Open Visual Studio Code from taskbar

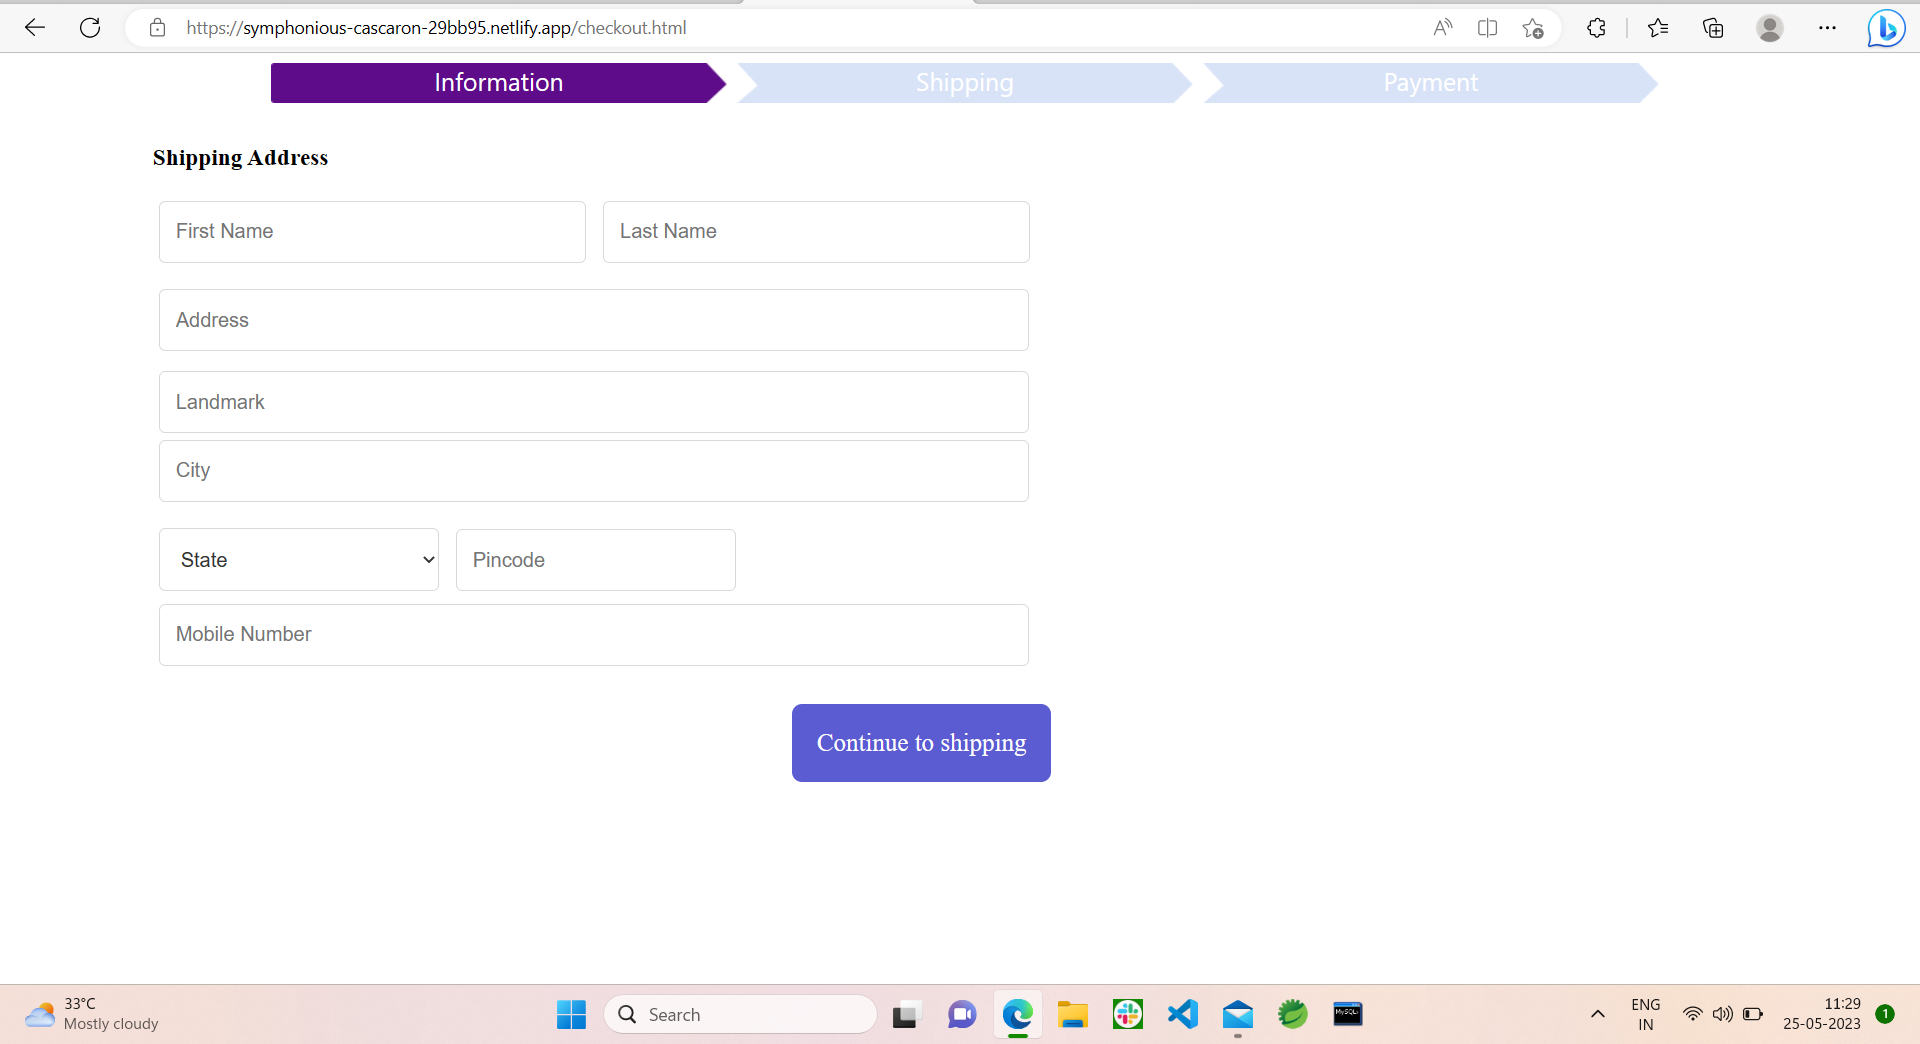(1182, 1014)
